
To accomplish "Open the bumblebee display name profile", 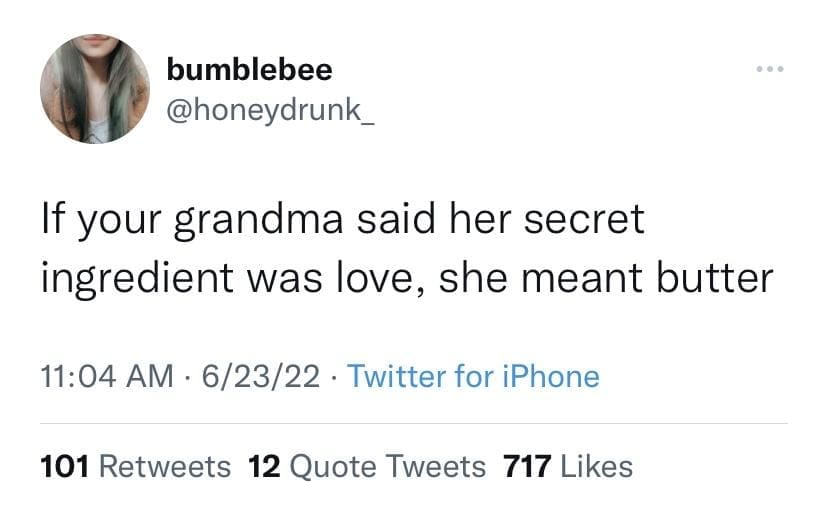I will coord(250,69).
